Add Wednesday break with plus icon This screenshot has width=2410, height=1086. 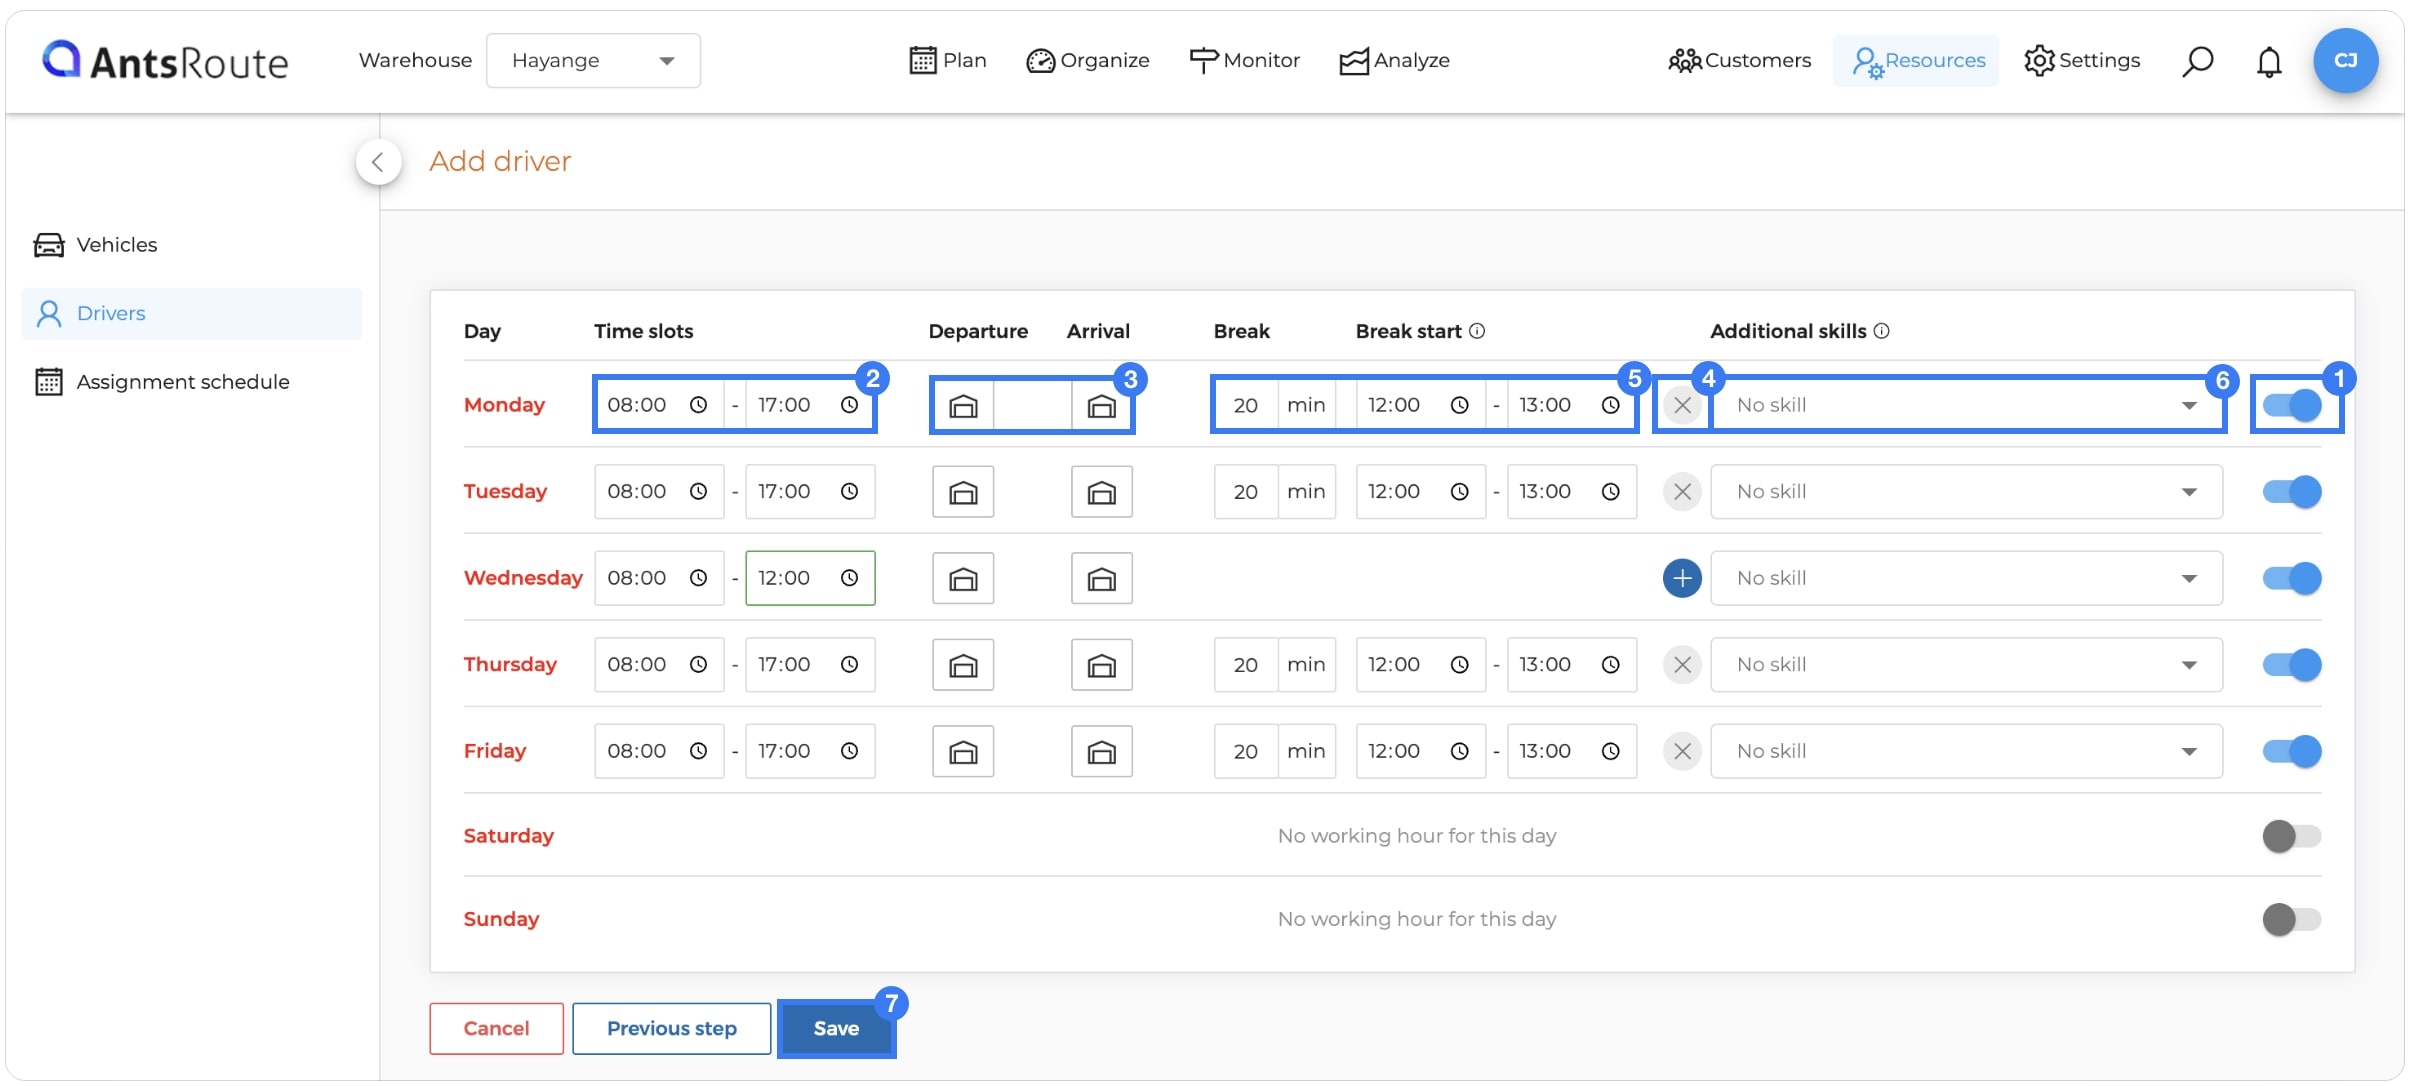(x=1682, y=578)
